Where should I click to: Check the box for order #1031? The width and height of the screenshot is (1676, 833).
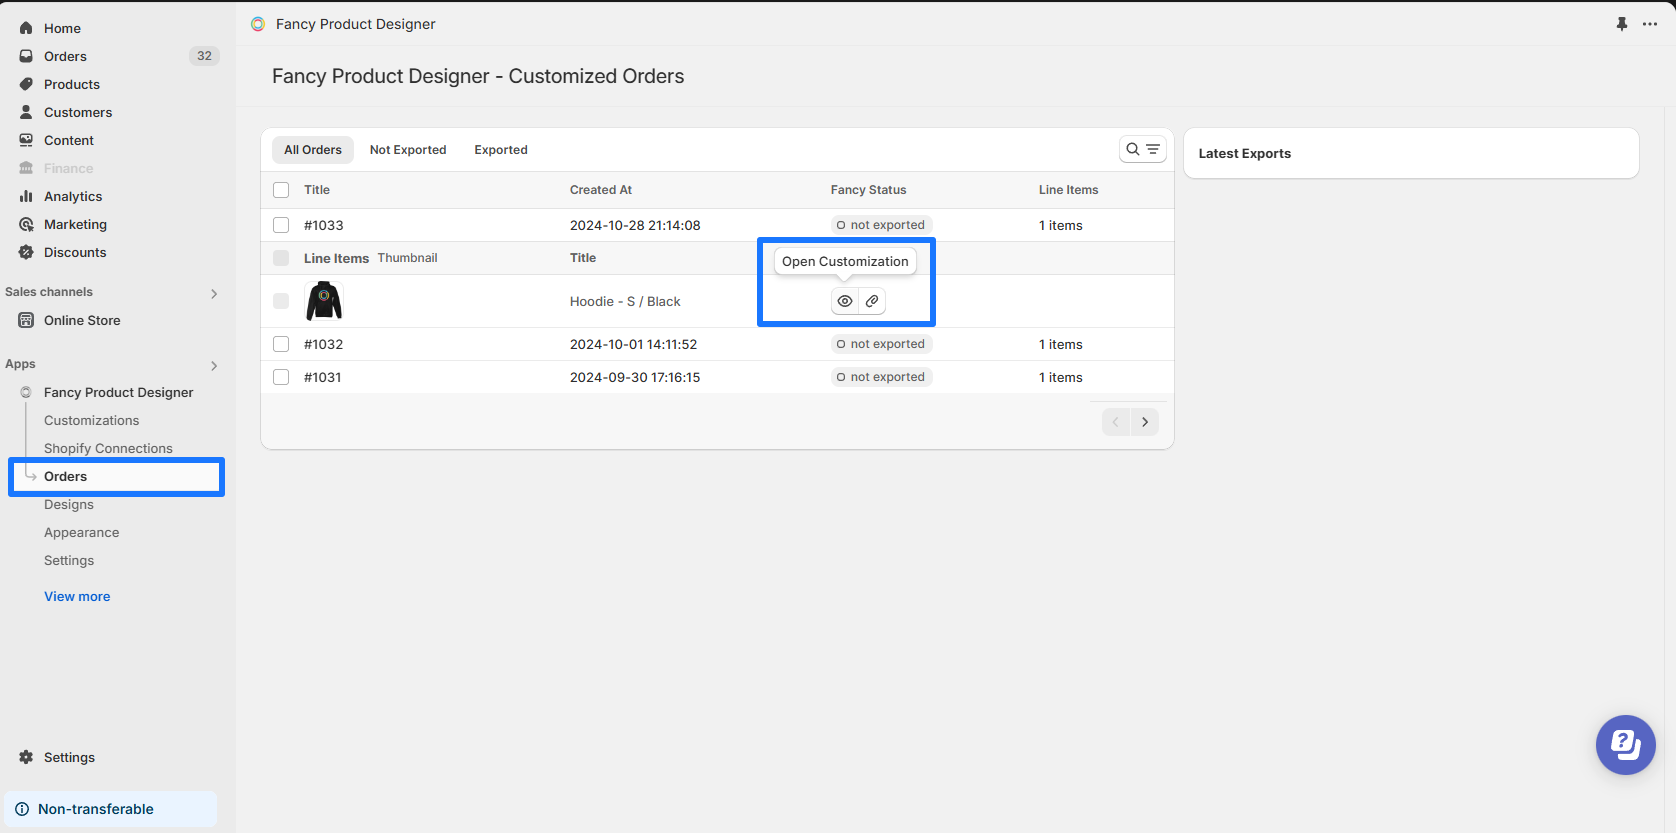[281, 377]
